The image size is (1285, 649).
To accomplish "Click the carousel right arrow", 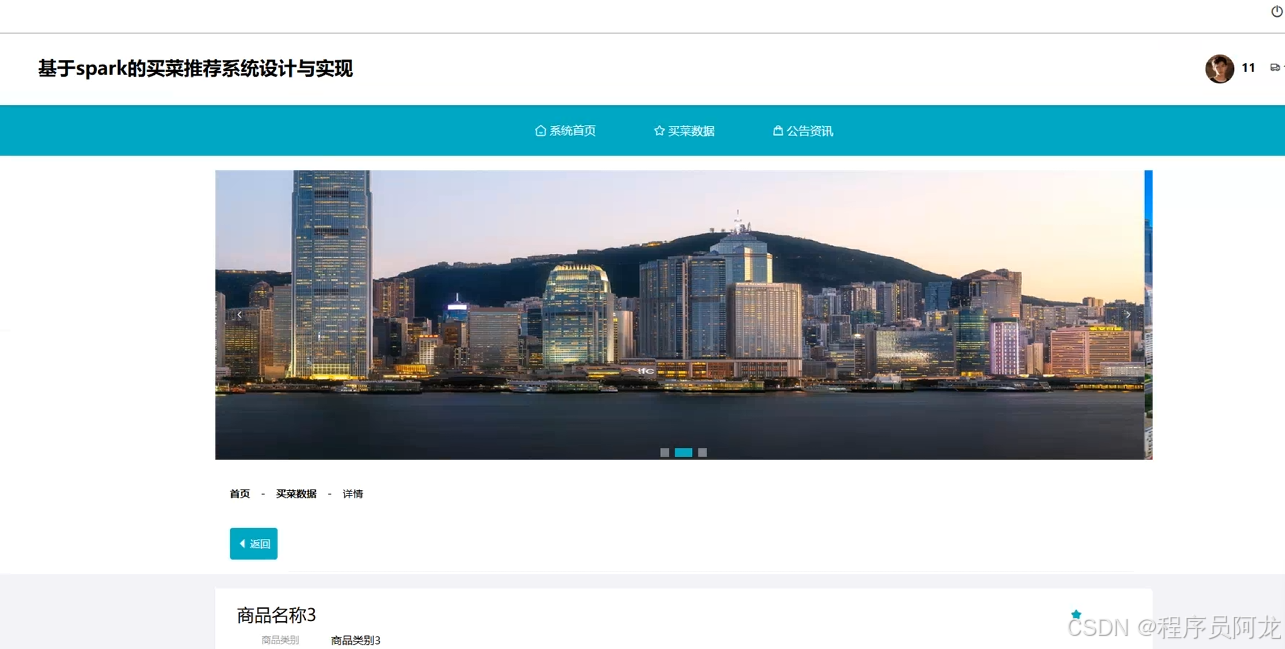I will coord(1128,314).
